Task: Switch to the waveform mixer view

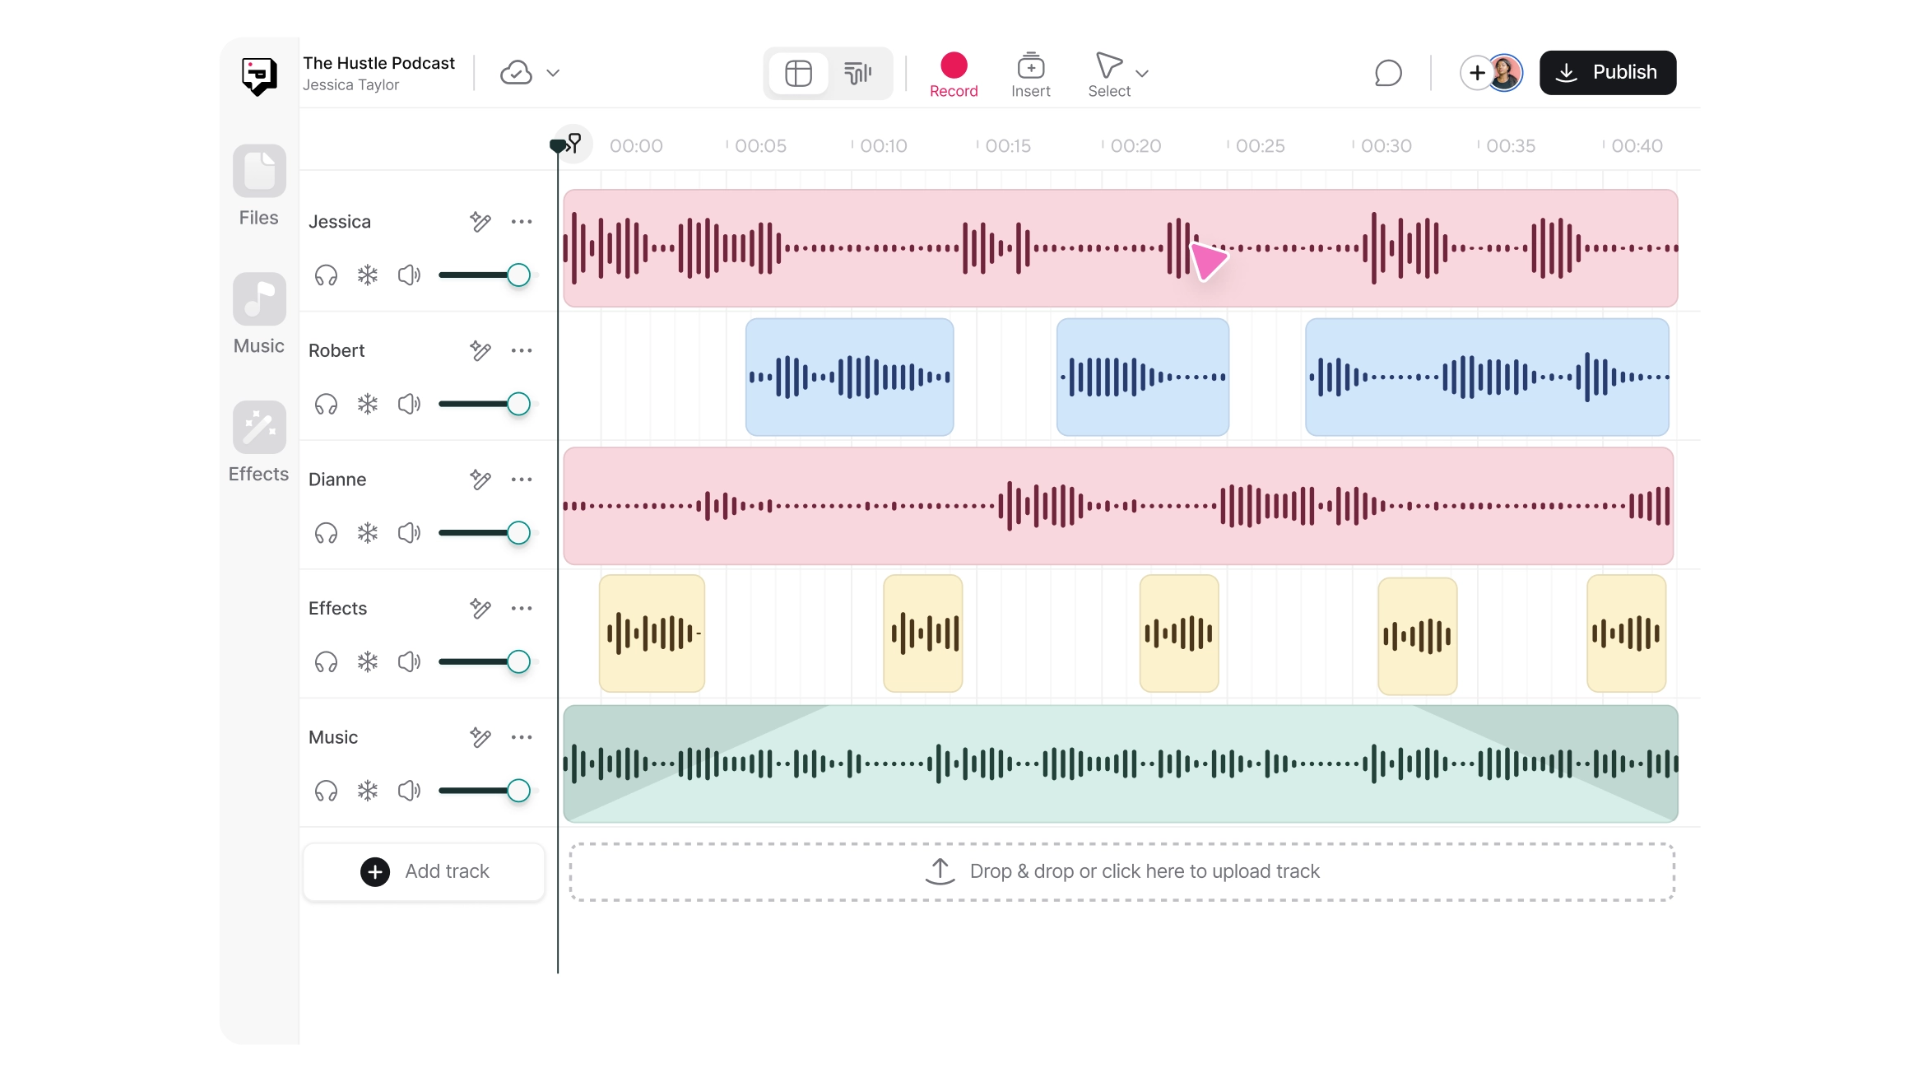Action: [858, 73]
